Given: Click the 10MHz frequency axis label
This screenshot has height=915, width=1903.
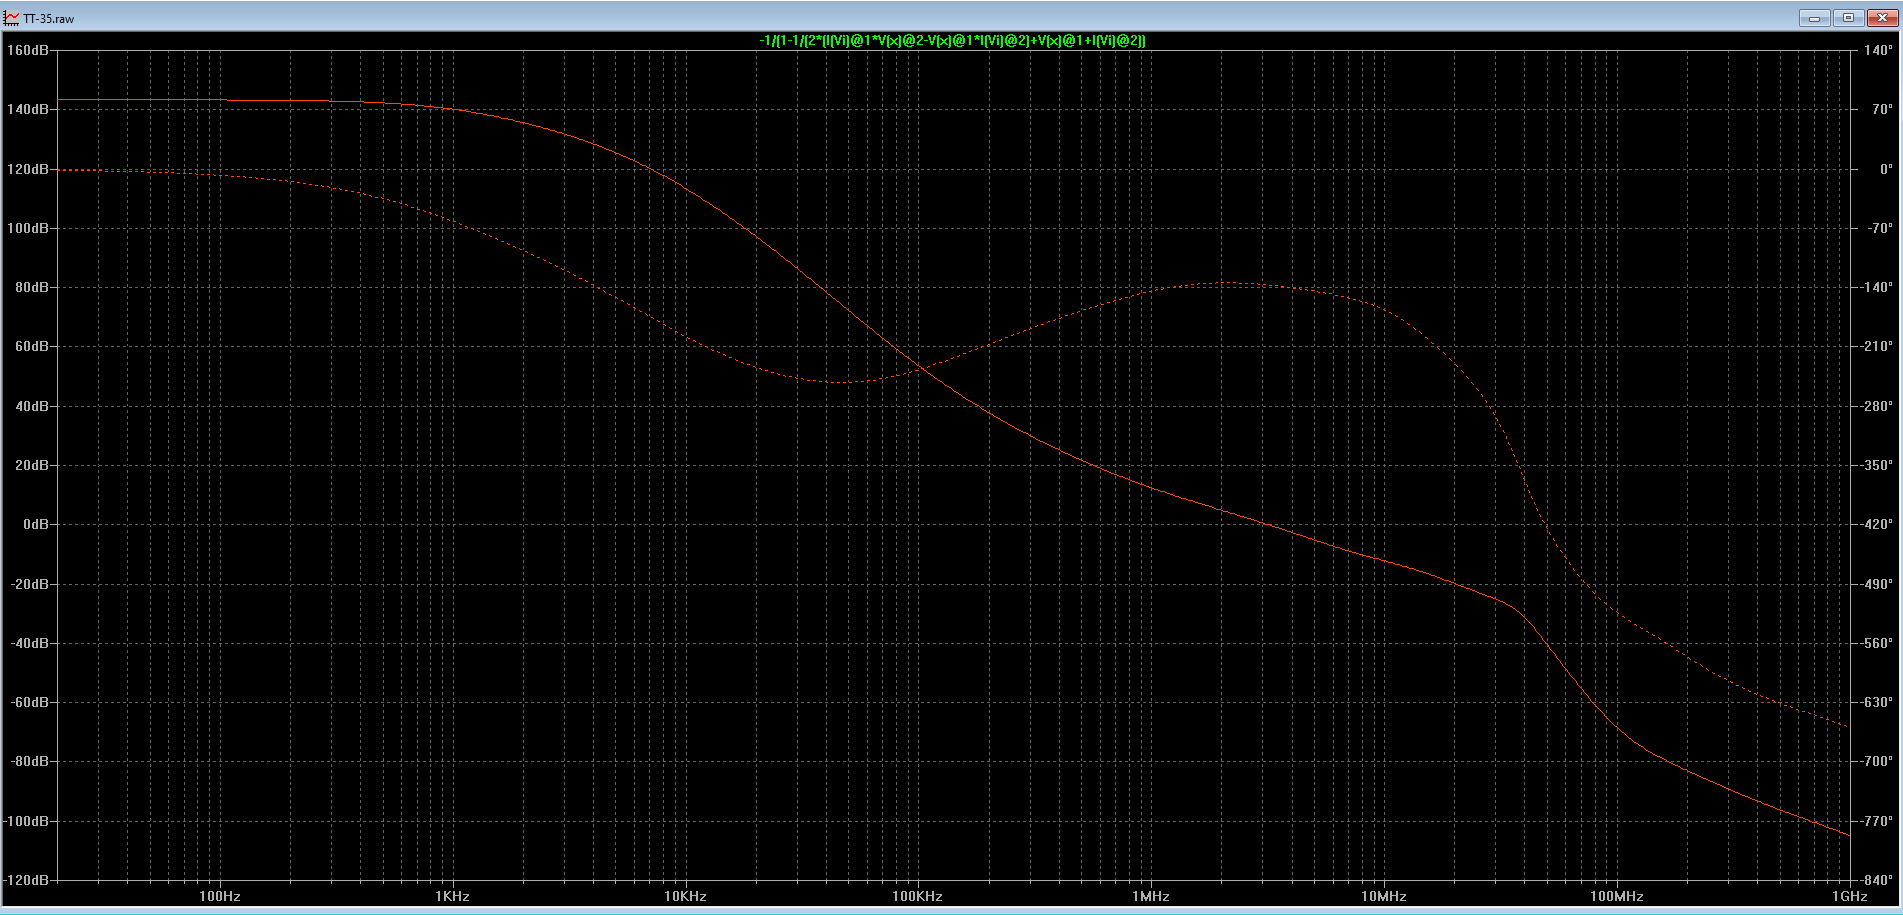Looking at the screenshot, I should [1384, 896].
